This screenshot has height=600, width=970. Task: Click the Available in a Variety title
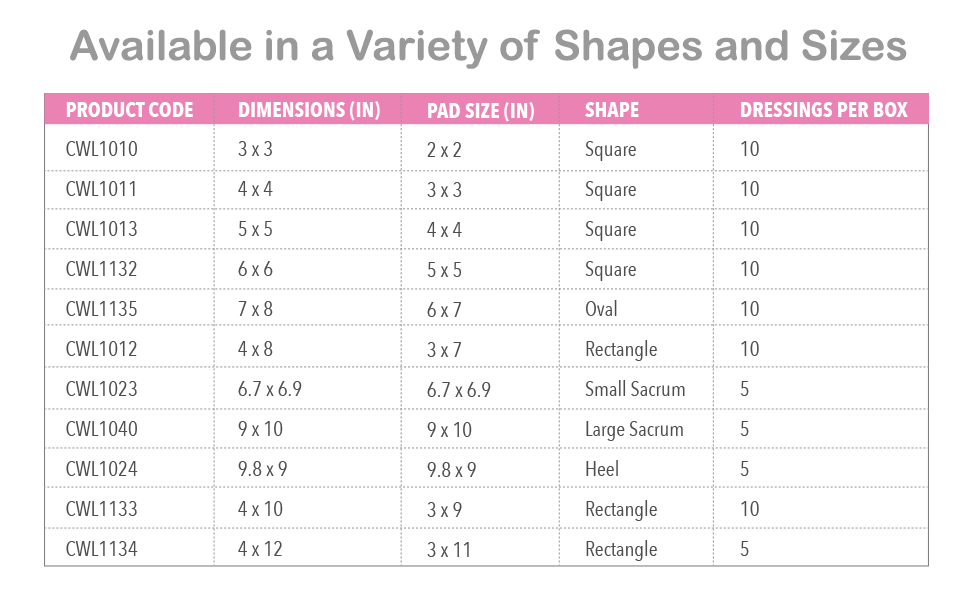pyautogui.click(x=488, y=46)
